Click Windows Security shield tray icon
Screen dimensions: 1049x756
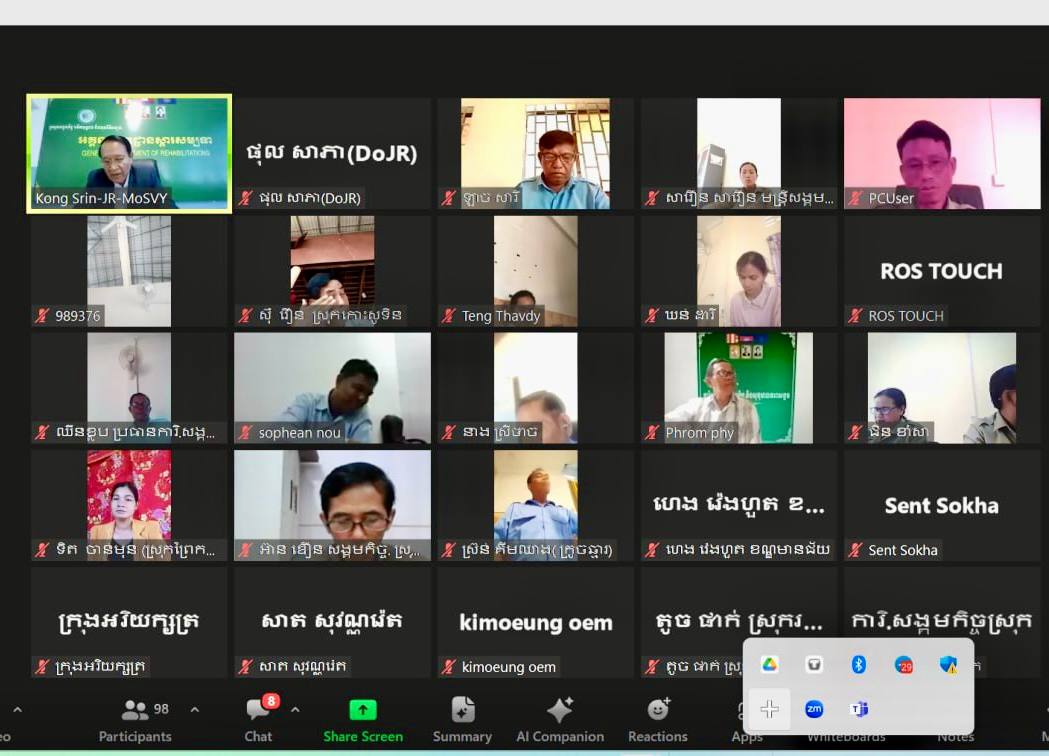pos(948,665)
